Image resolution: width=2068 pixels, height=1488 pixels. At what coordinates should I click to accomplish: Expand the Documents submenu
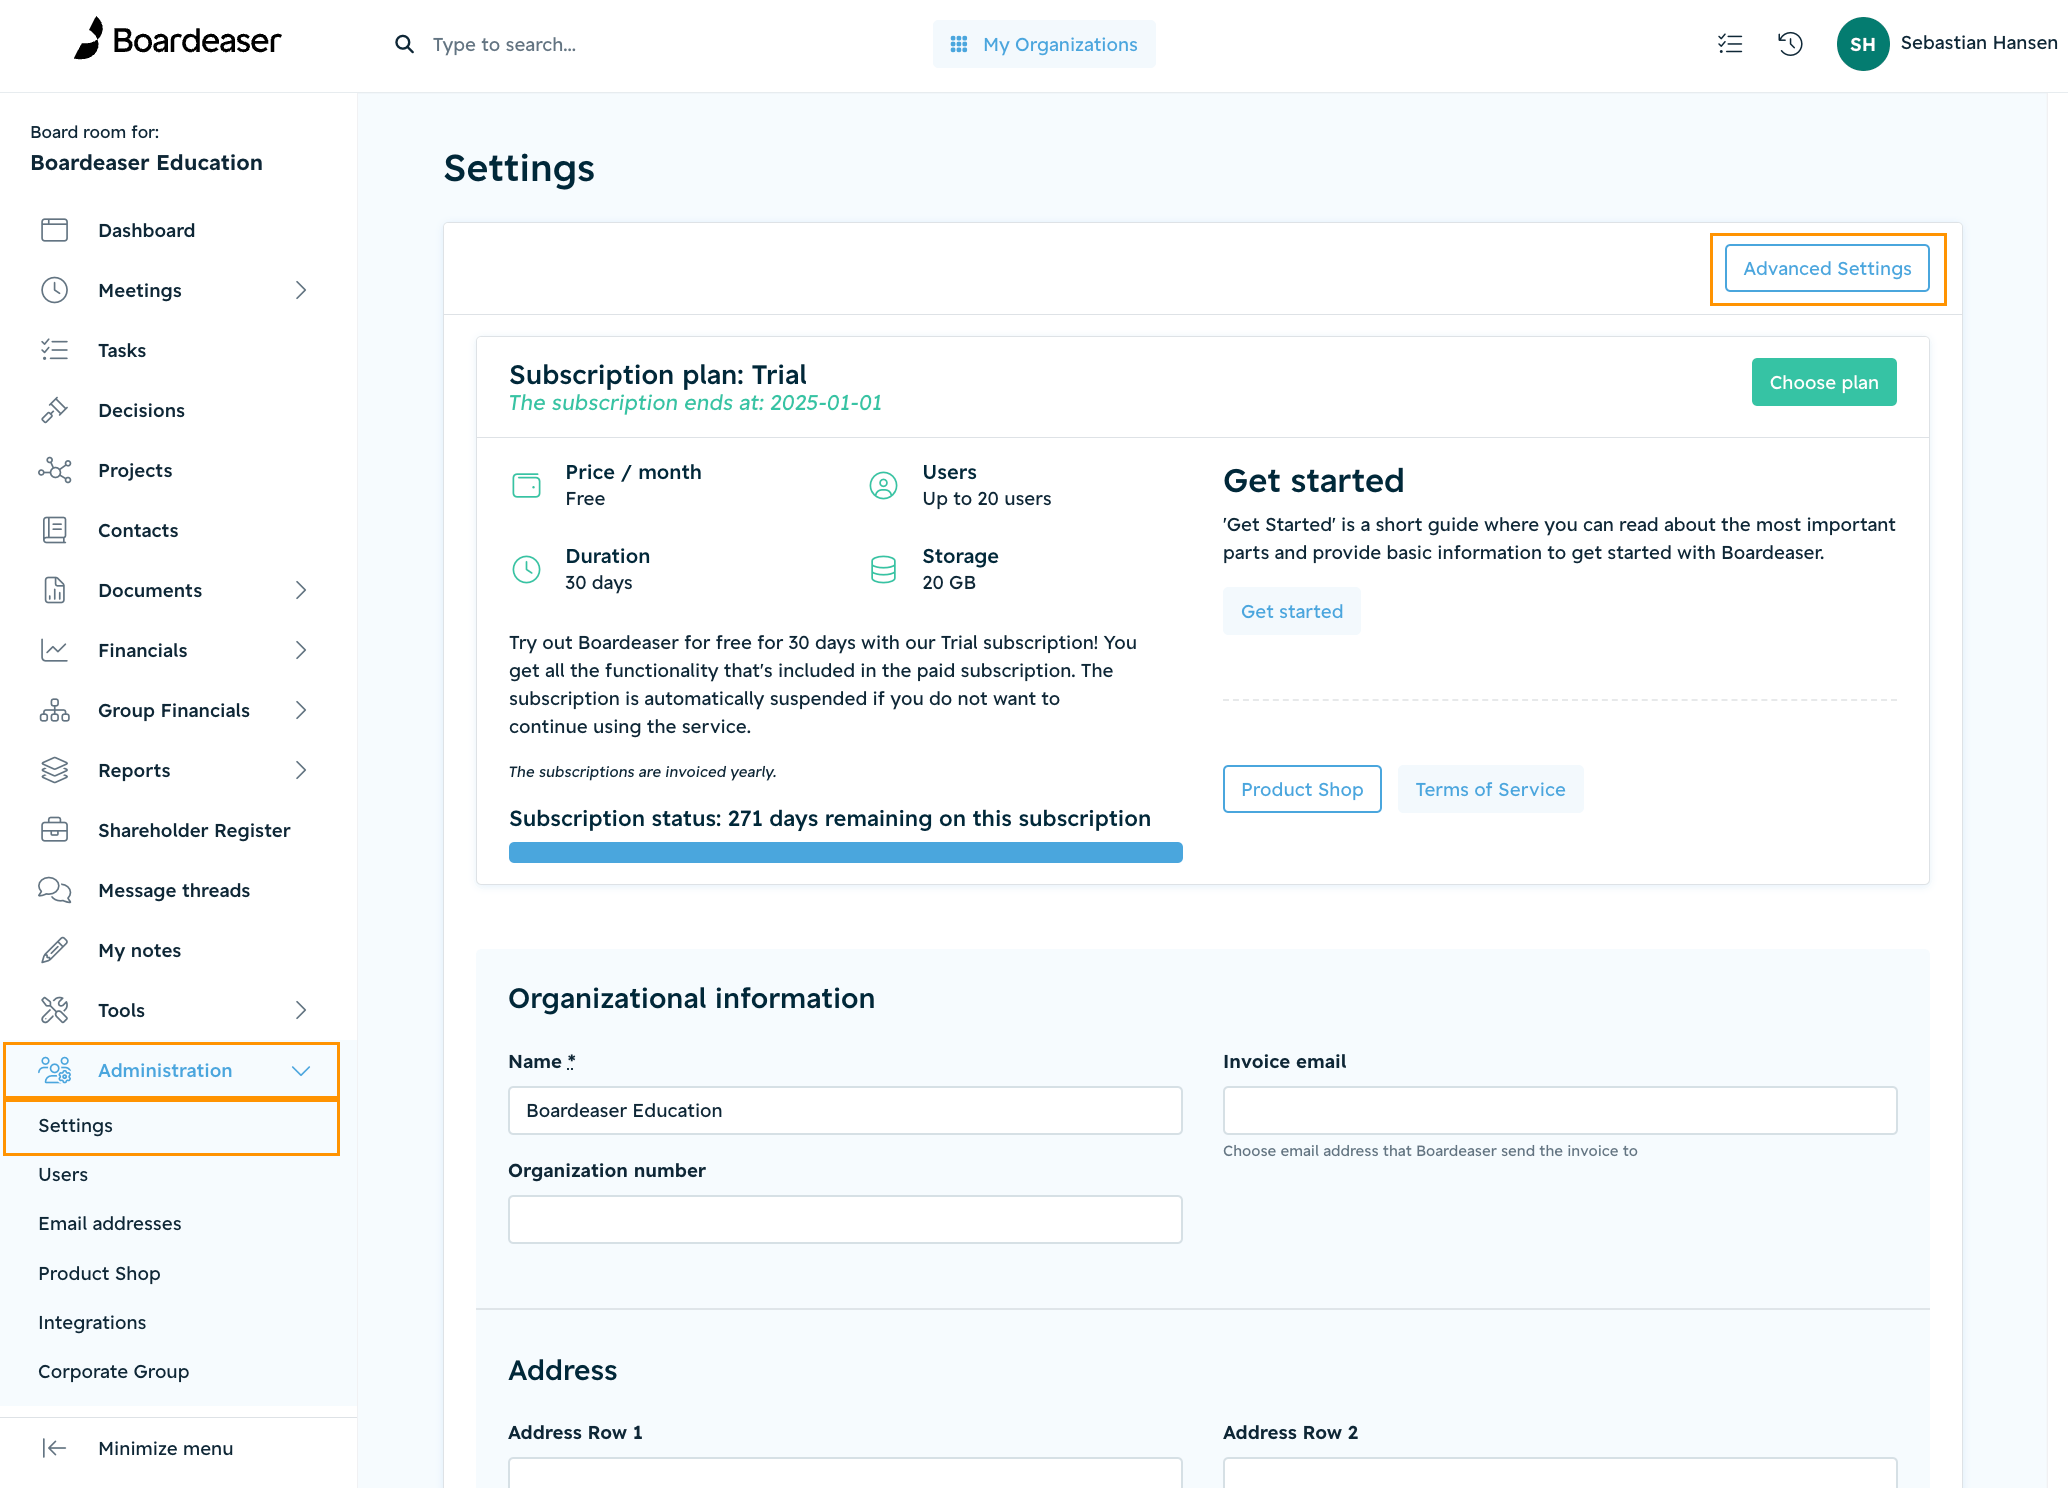pyautogui.click(x=301, y=590)
